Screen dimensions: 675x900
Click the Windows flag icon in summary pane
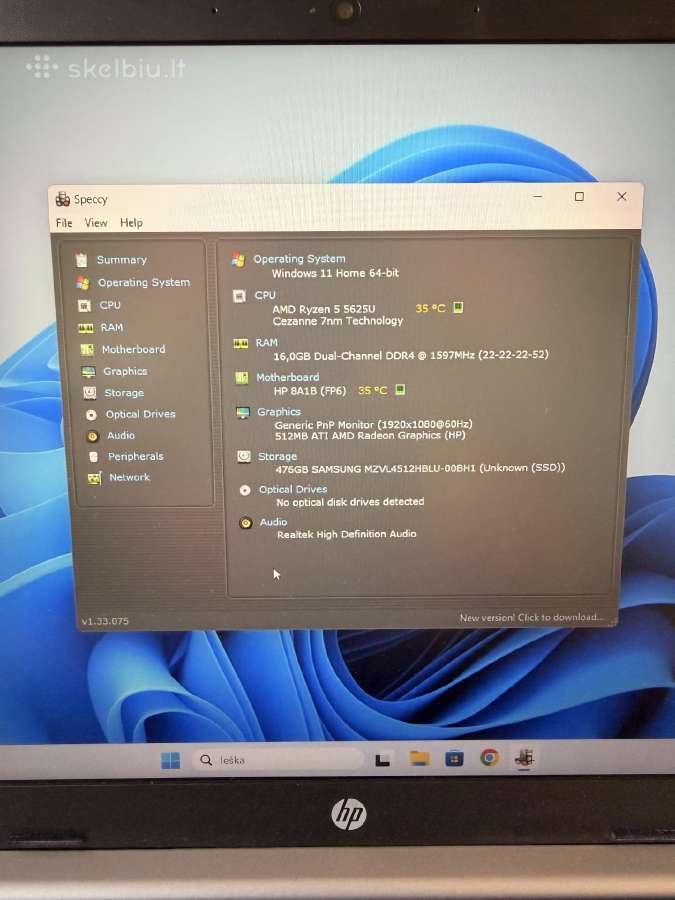tap(238, 260)
